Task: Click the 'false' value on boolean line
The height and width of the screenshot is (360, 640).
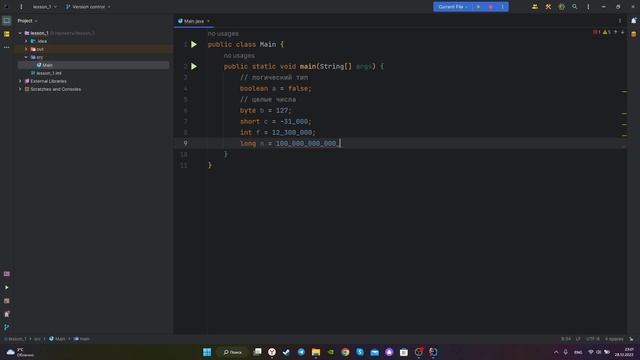Action: [298, 88]
